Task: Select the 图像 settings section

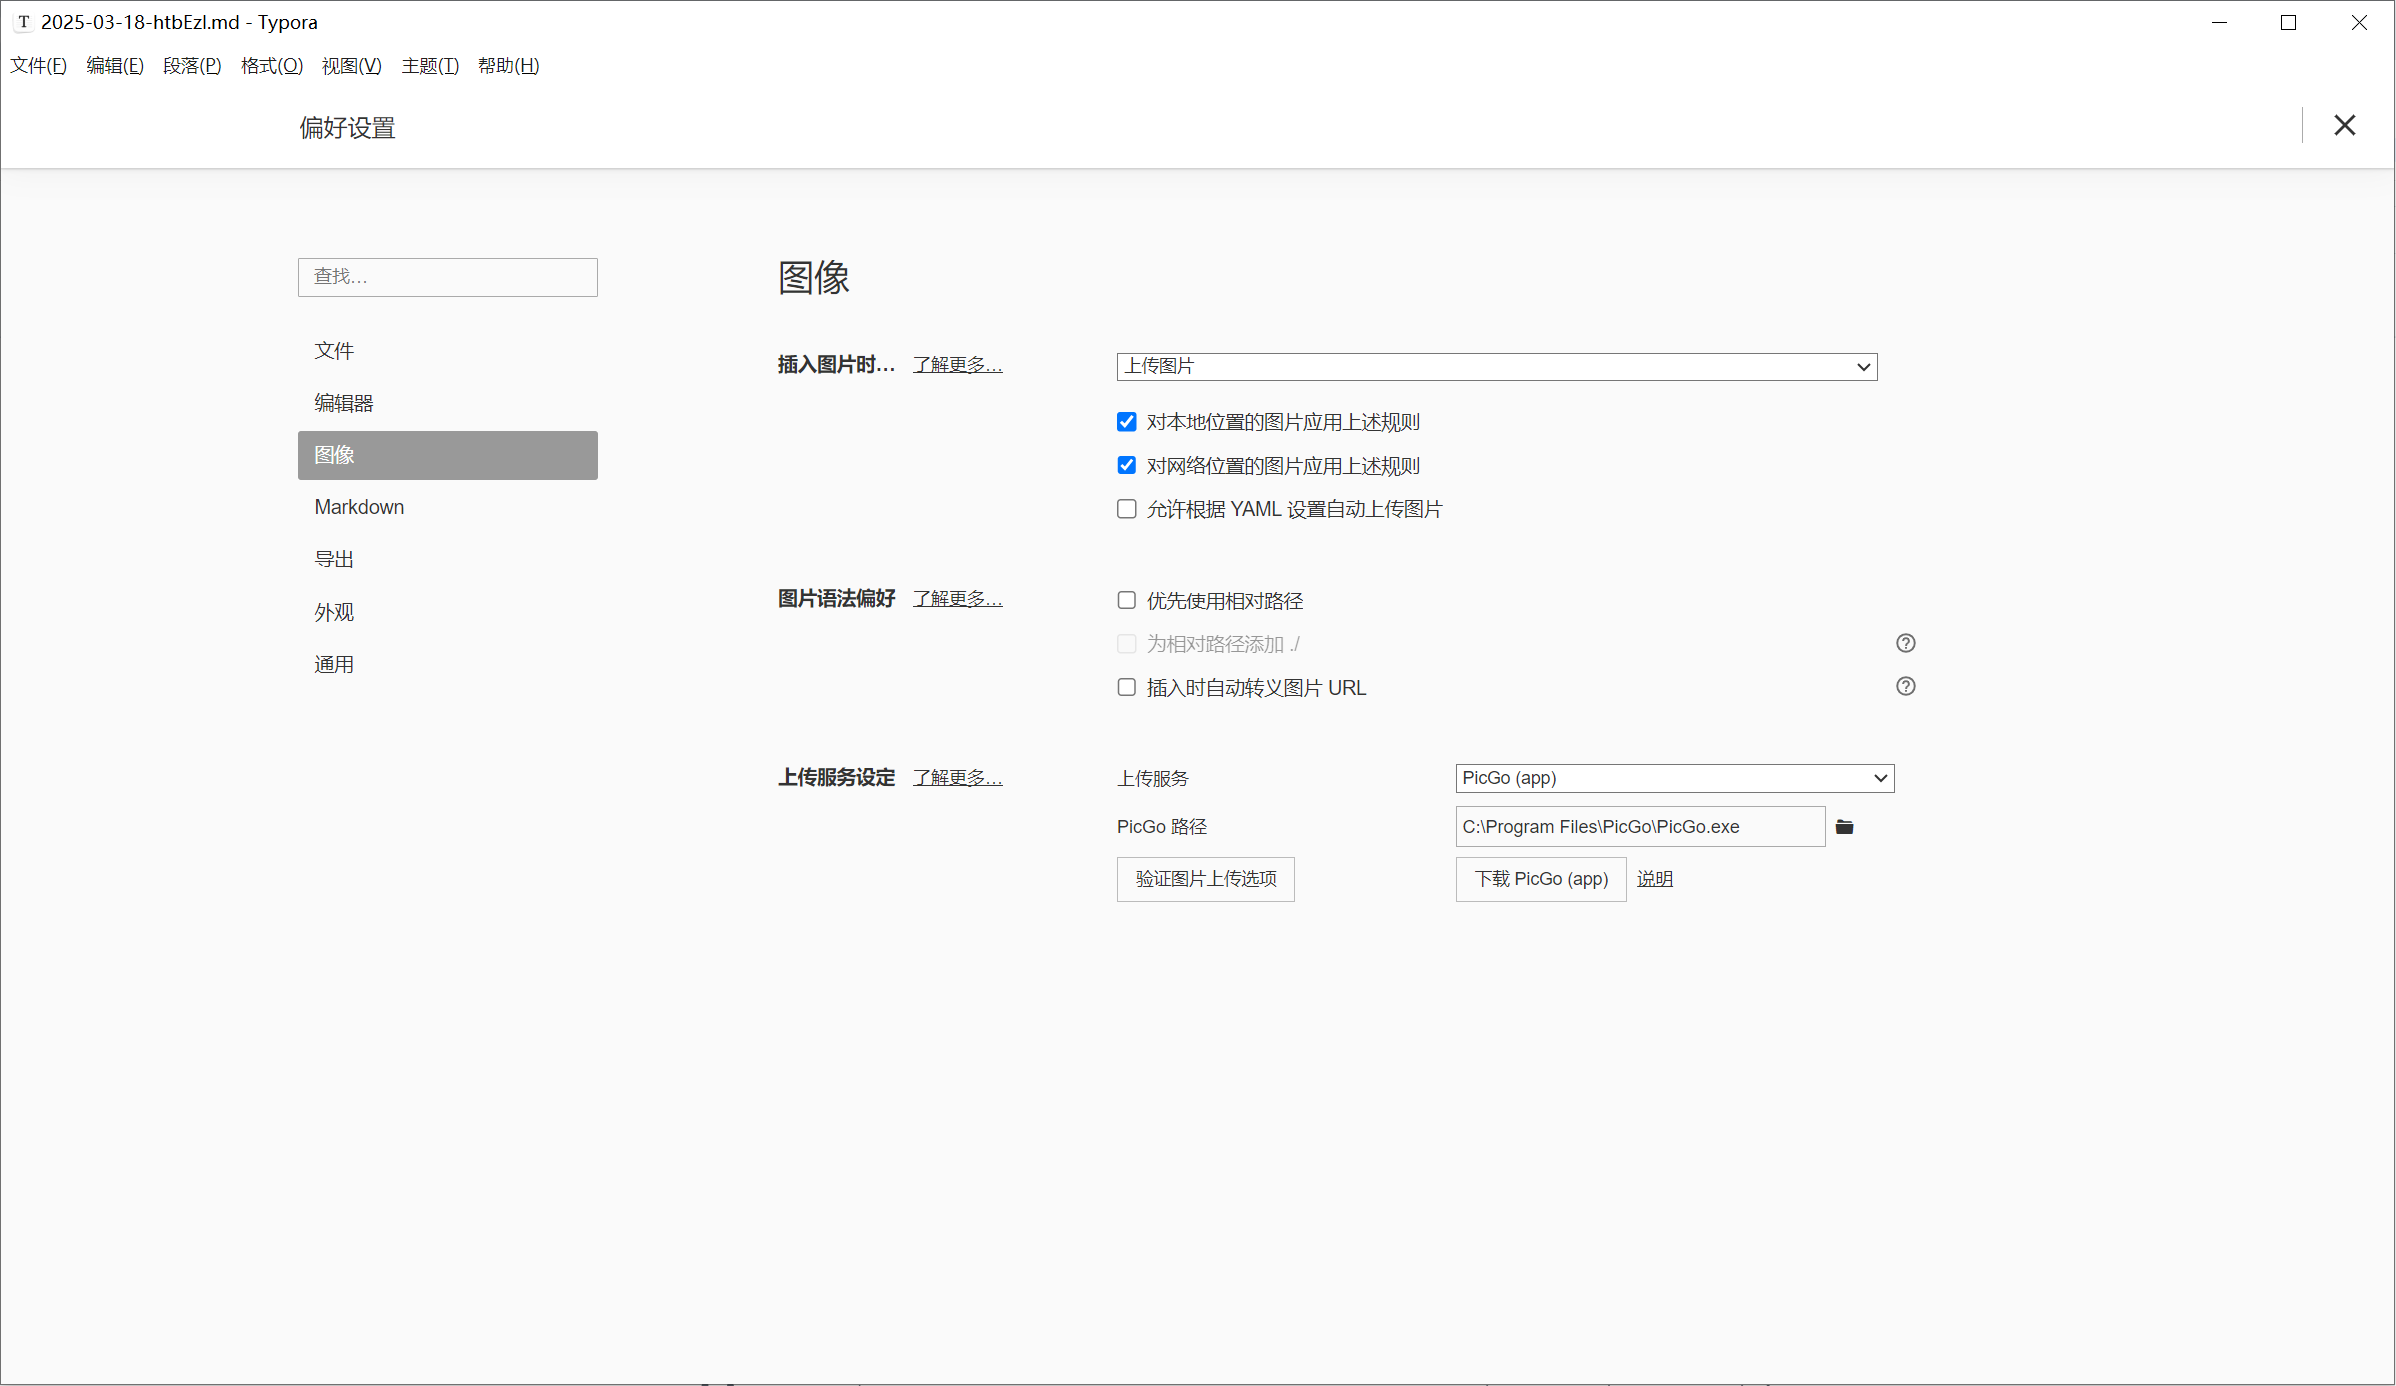Action: point(448,455)
